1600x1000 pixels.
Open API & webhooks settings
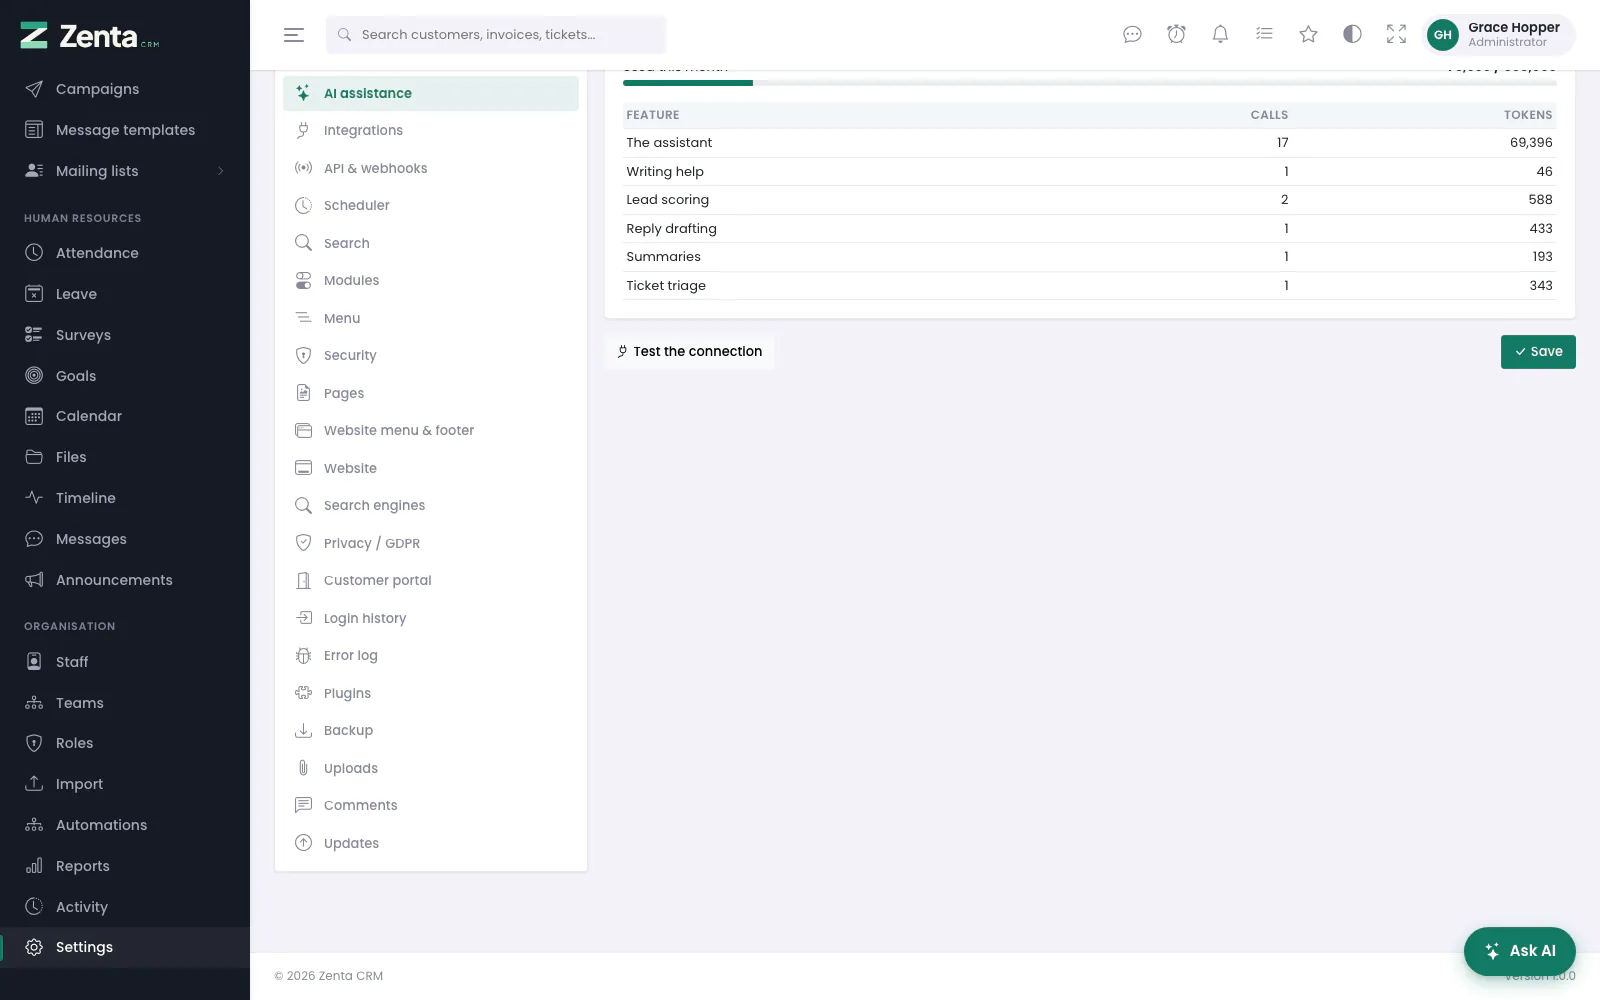click(431, 168)
